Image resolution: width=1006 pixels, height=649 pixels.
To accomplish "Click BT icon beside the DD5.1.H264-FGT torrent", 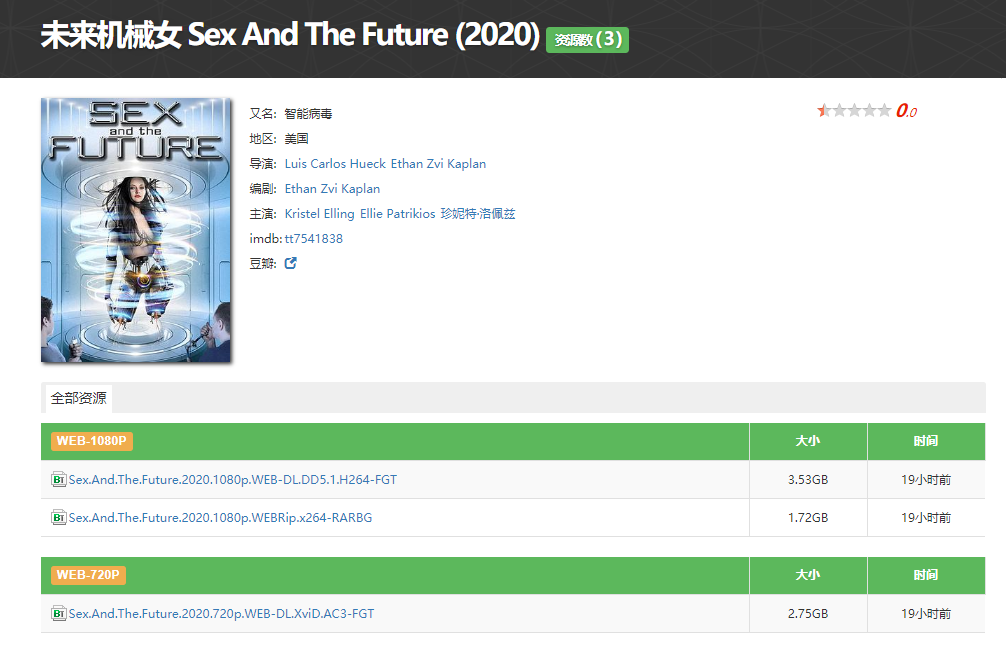I will (x=58, y=480).
